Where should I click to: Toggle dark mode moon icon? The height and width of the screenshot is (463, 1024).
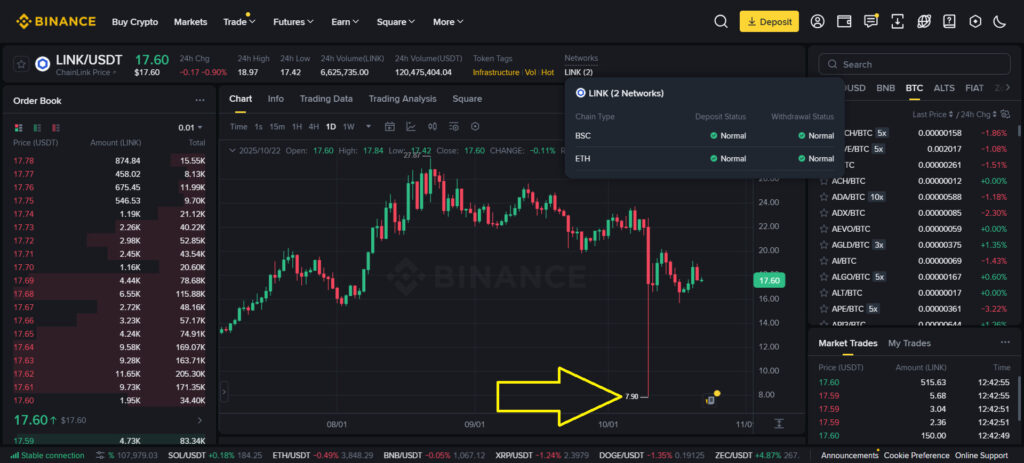[999, 21]
